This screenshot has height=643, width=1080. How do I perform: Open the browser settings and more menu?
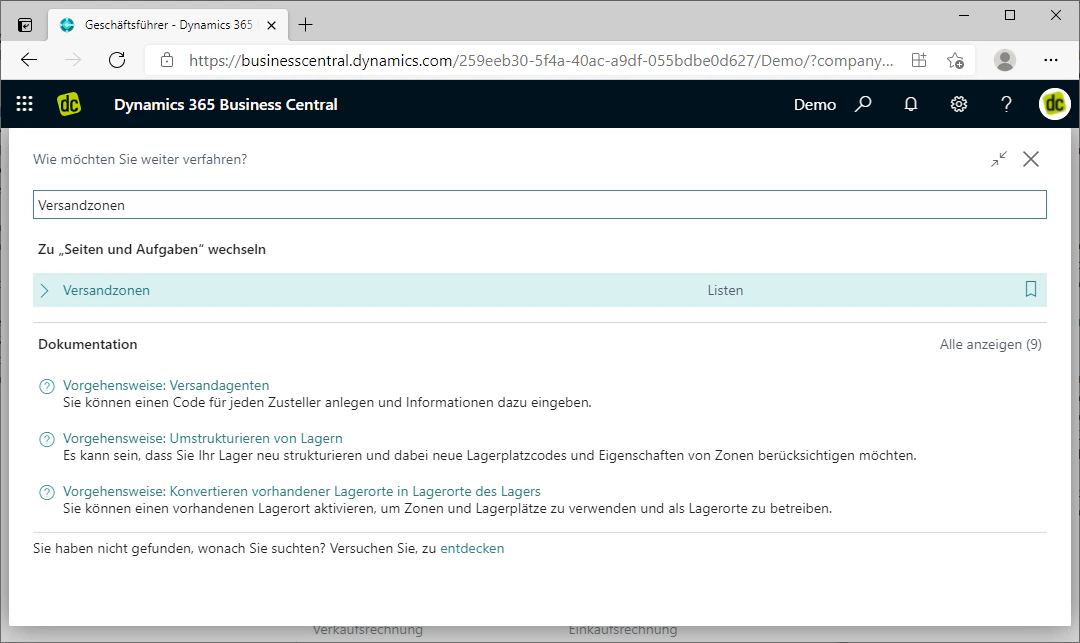point(1050,60)
